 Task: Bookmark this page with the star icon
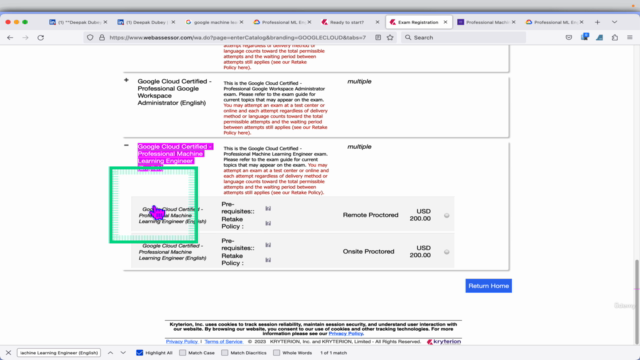(390, 38)
